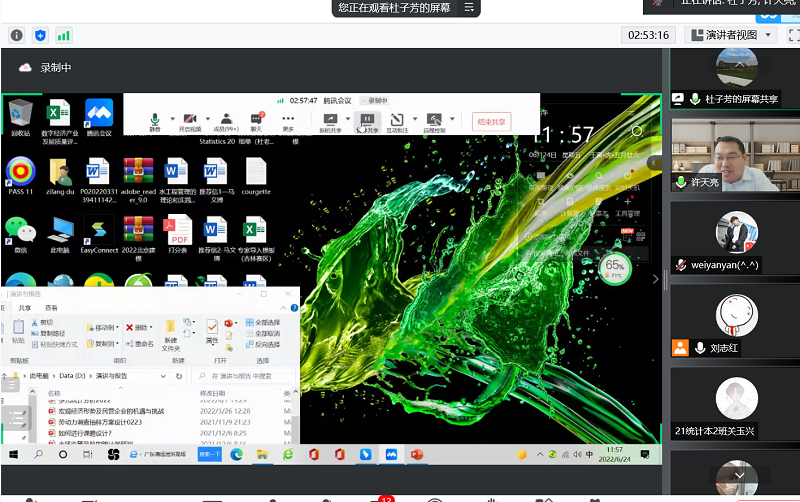Open File Explorer on the taskbar
This screenshot has width=800, height=502.
coord(262,455)
